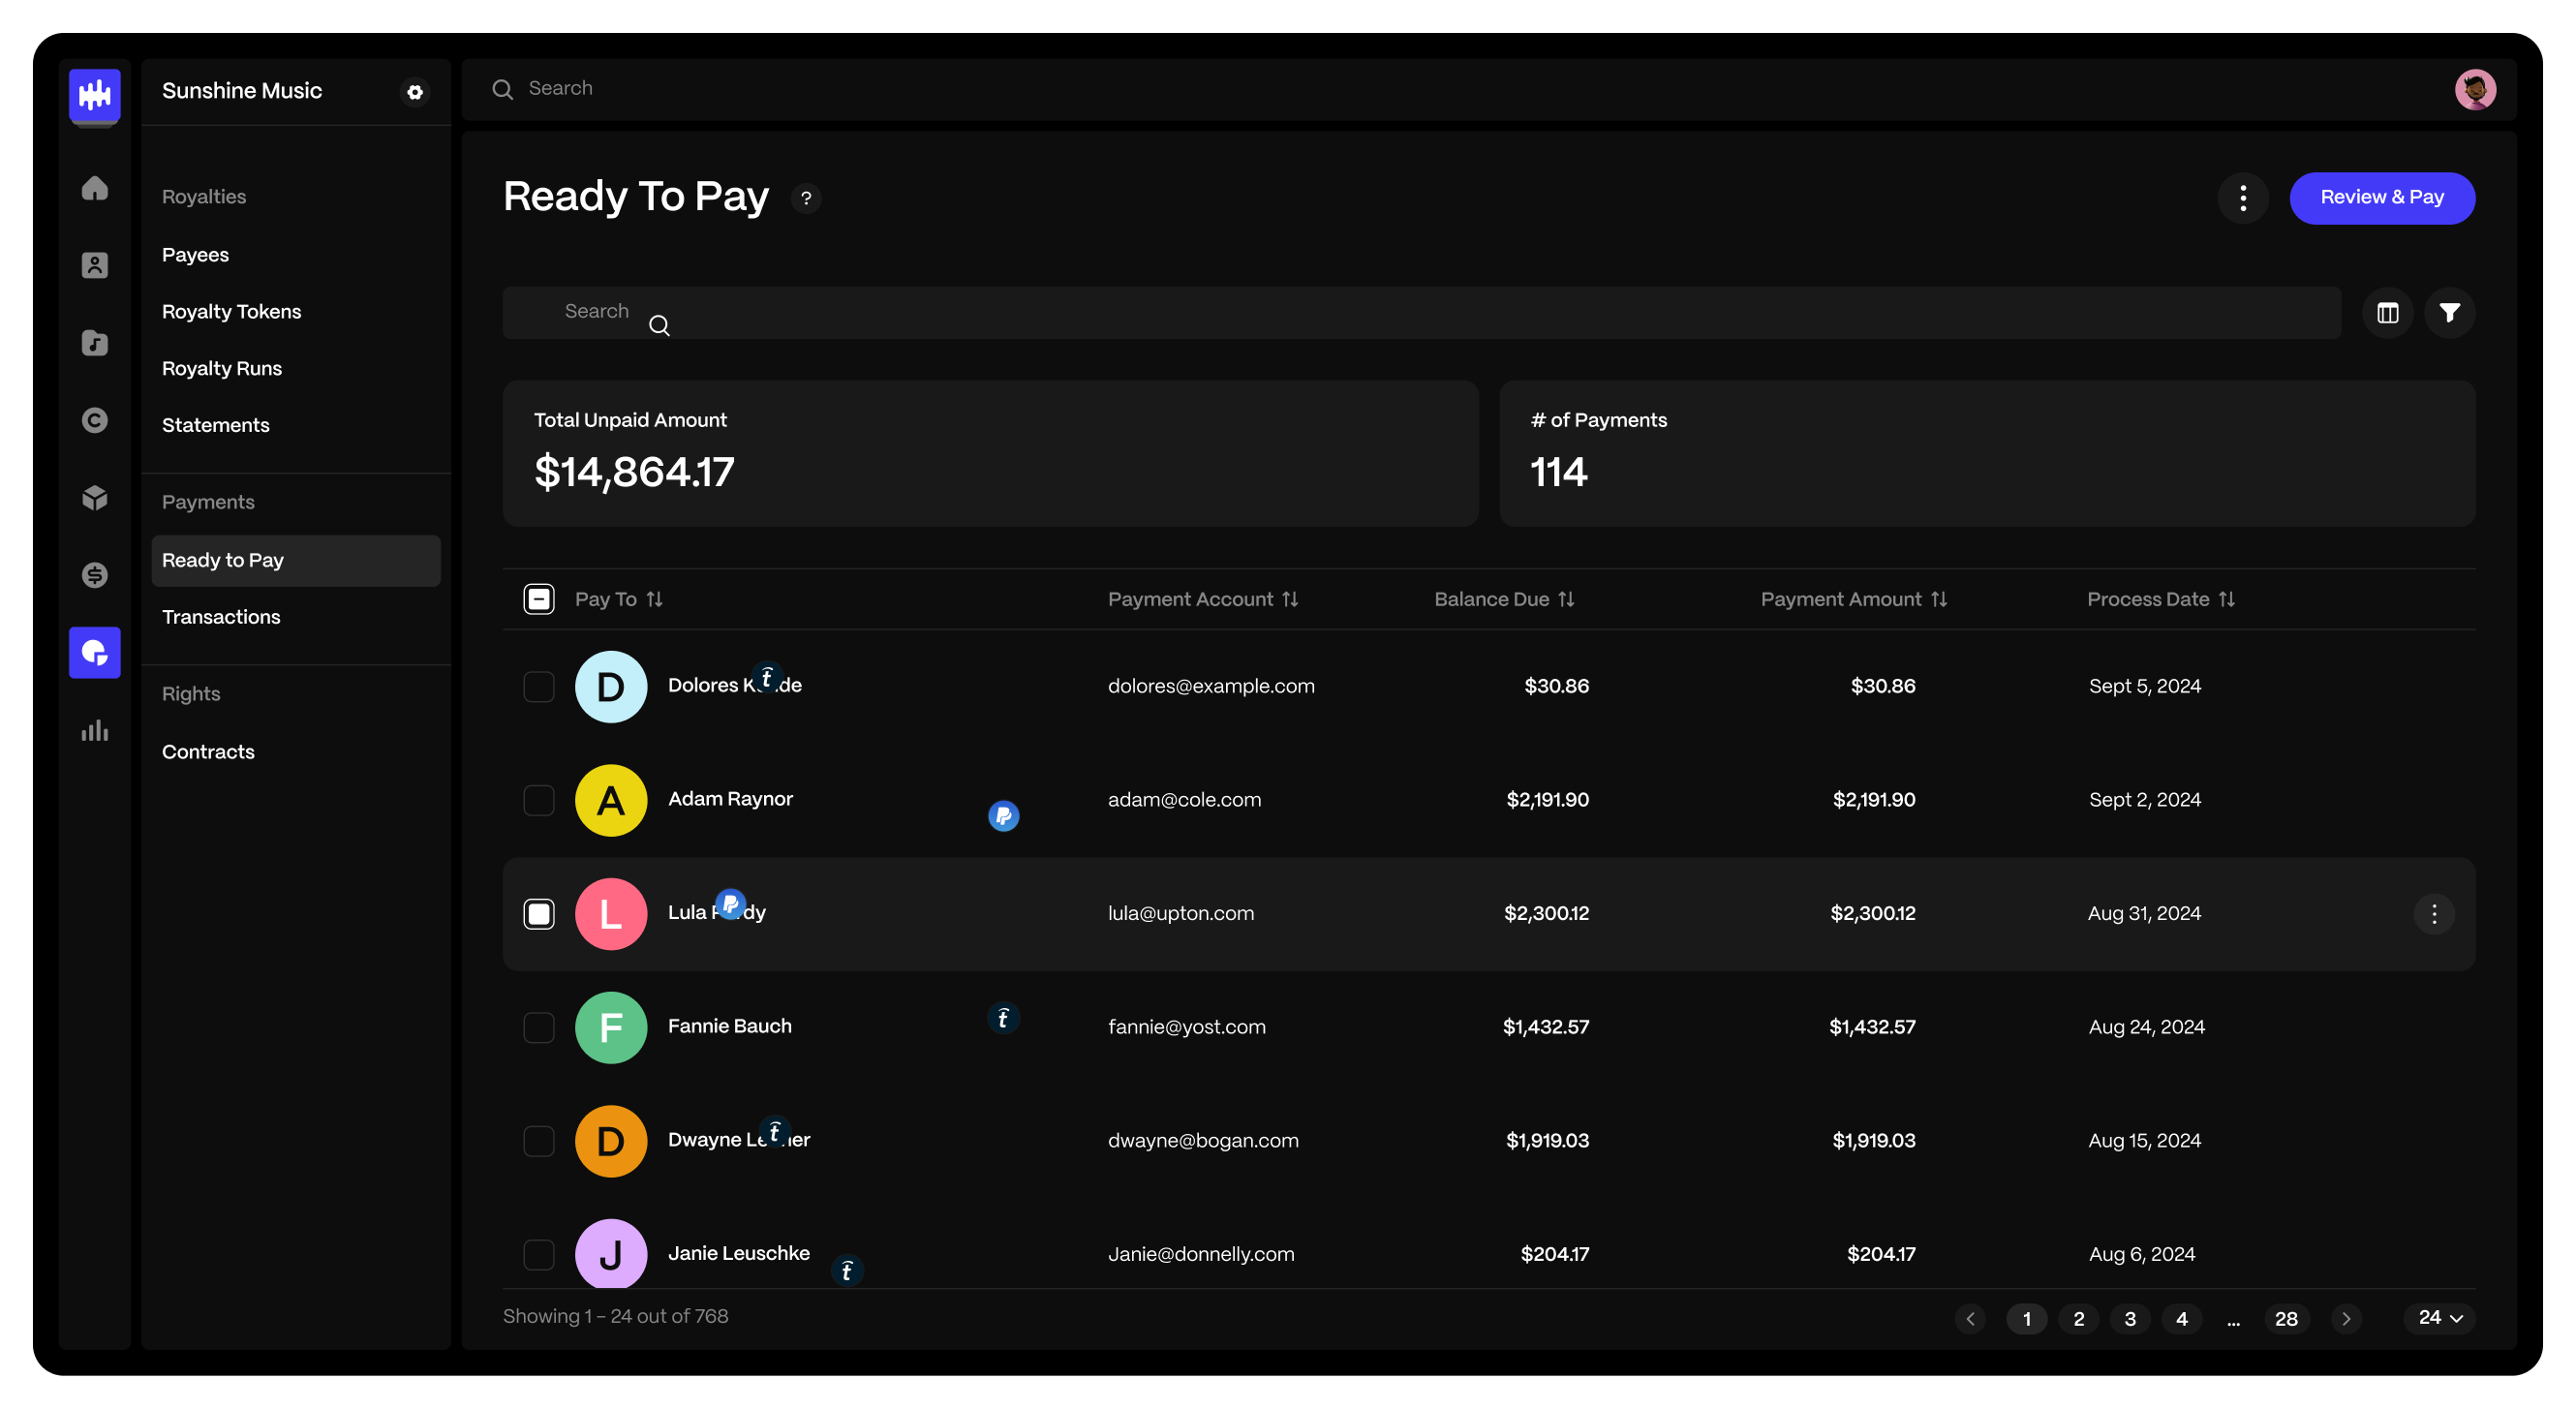Open the rows-per-page 24 dropdown
This screenshot has height=1409, width=2576.
click(2439, 1318)
